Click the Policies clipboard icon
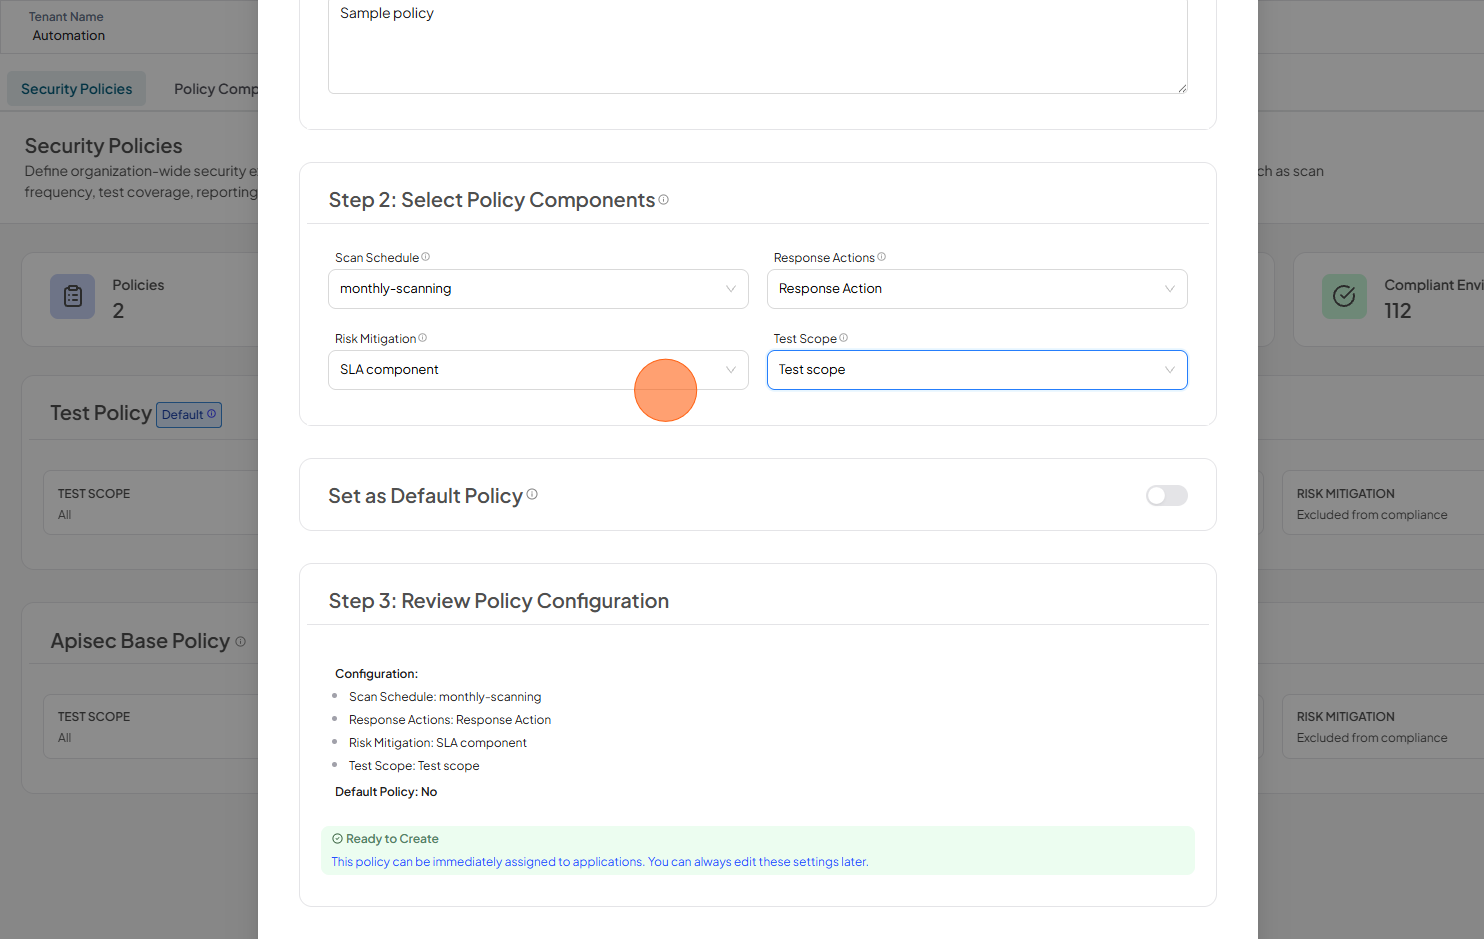The width and height of the screenshot is (1484, 939). tap(73, 297)
